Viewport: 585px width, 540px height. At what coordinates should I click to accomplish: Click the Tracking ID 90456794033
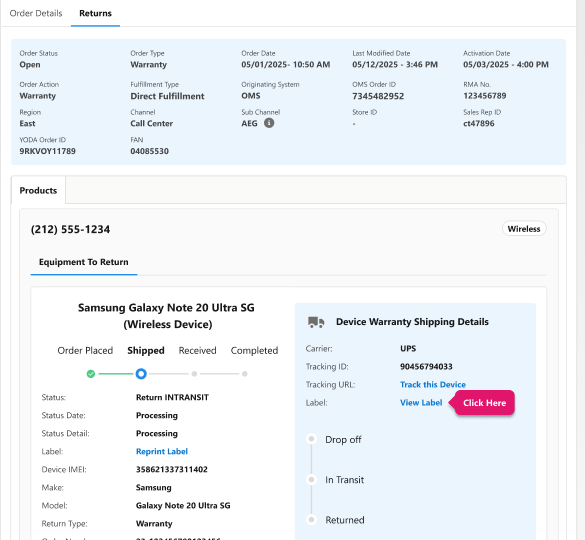(x=426, y=366)
